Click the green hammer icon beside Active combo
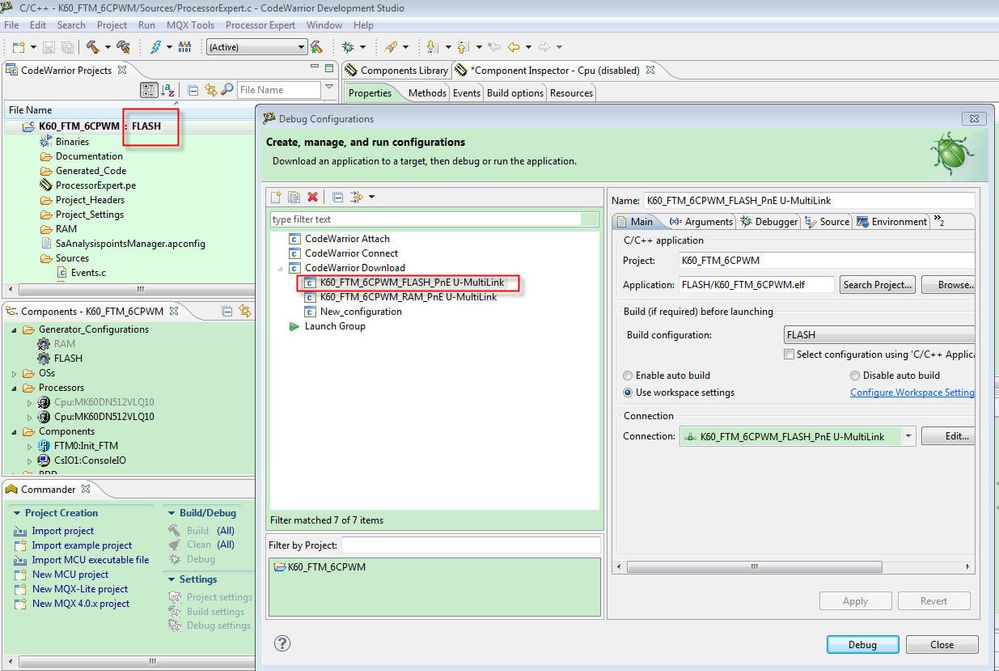The image size is (999, 671). 316,47
